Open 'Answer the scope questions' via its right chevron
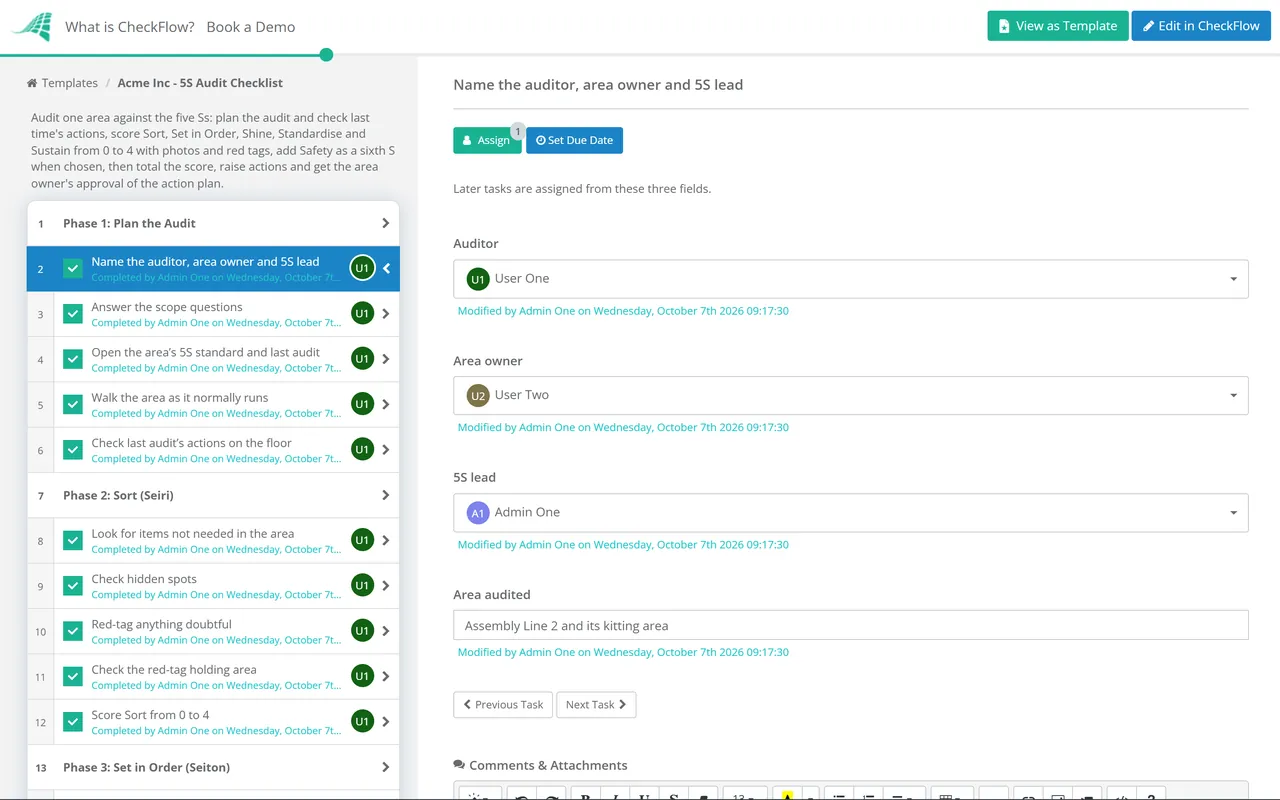This screenshot has width=1280, height=800. click(386, 314)
